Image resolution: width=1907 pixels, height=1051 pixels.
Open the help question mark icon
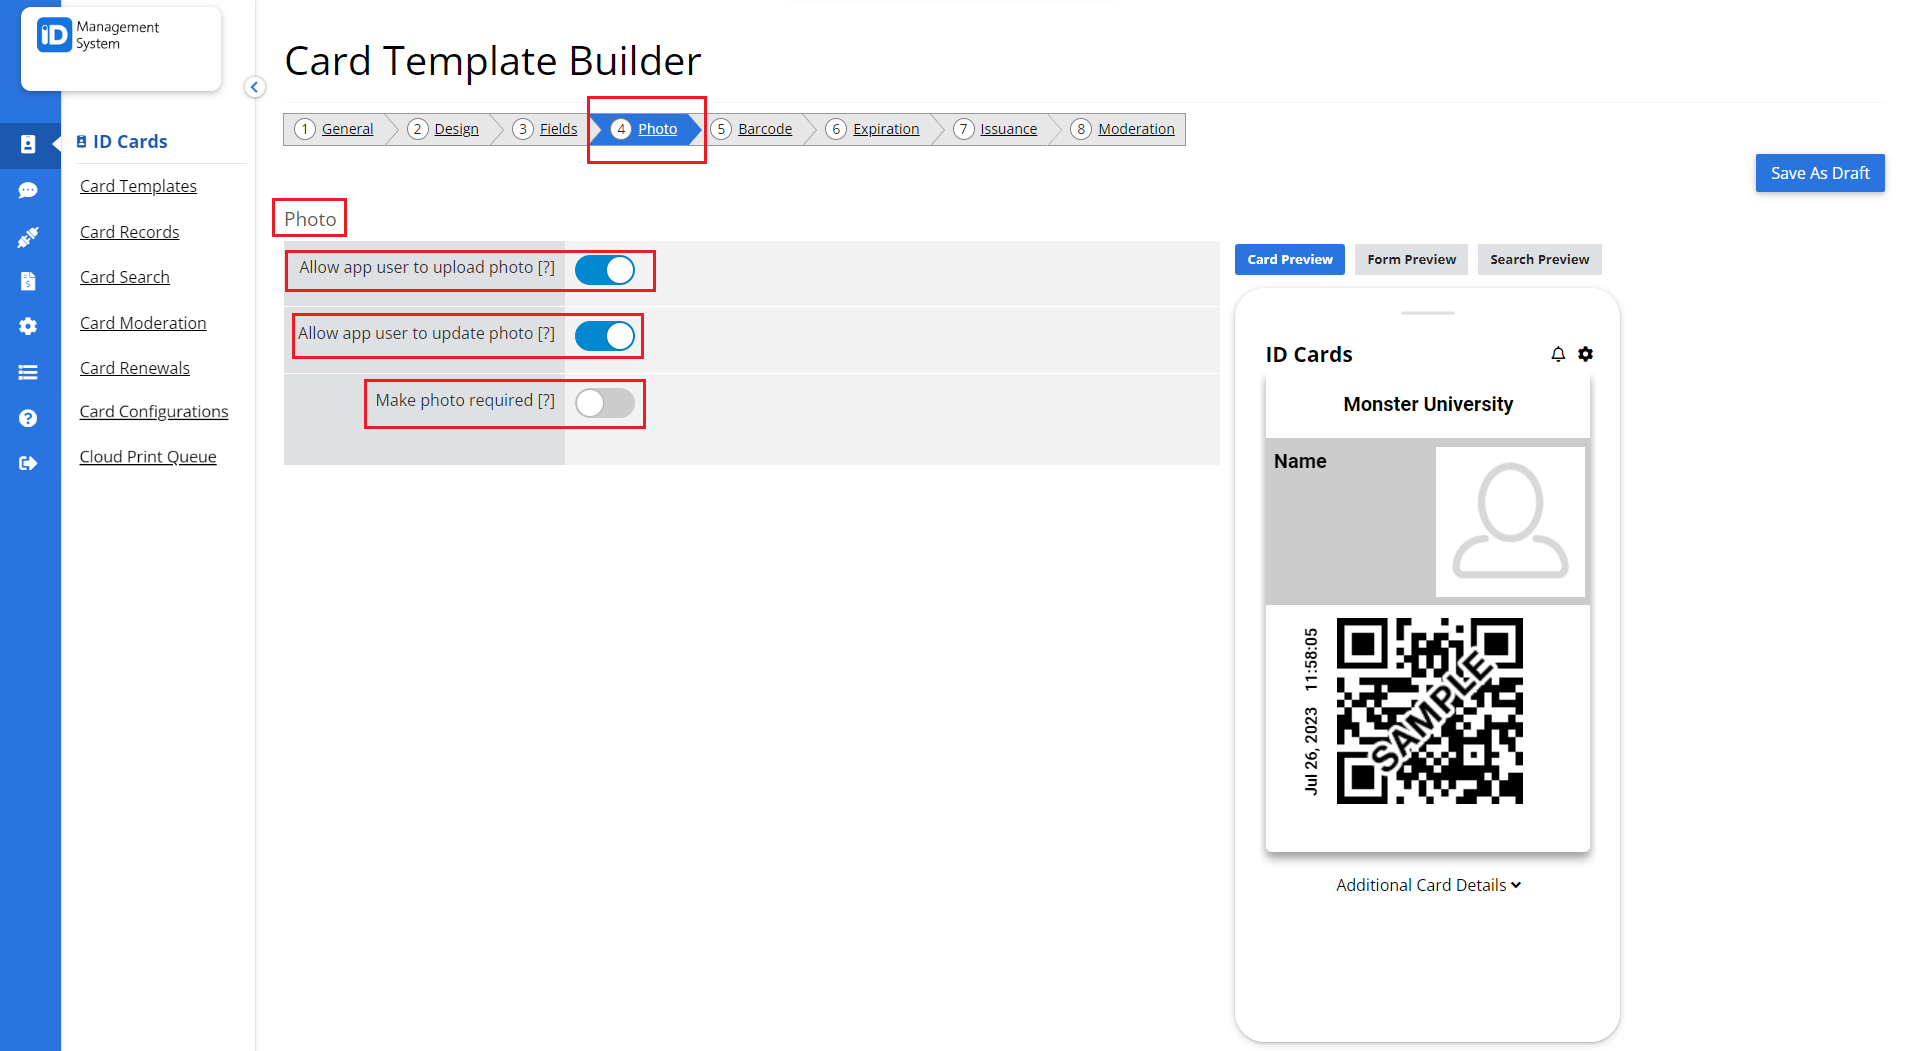click(x=28, y=418)
